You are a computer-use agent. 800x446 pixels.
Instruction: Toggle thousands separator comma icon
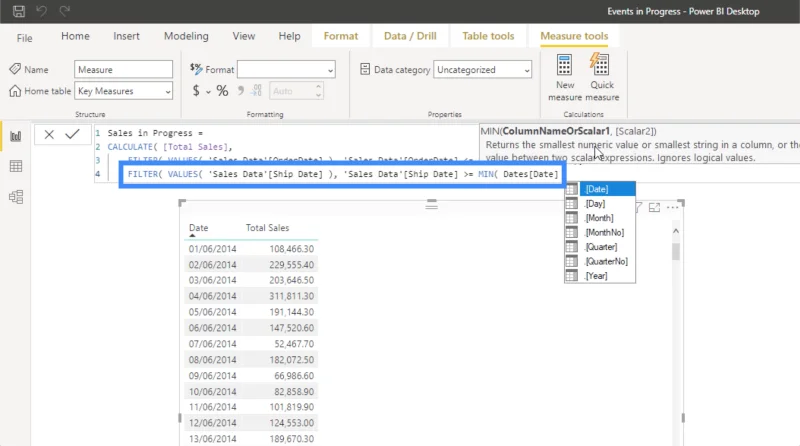tap(240, 91)
